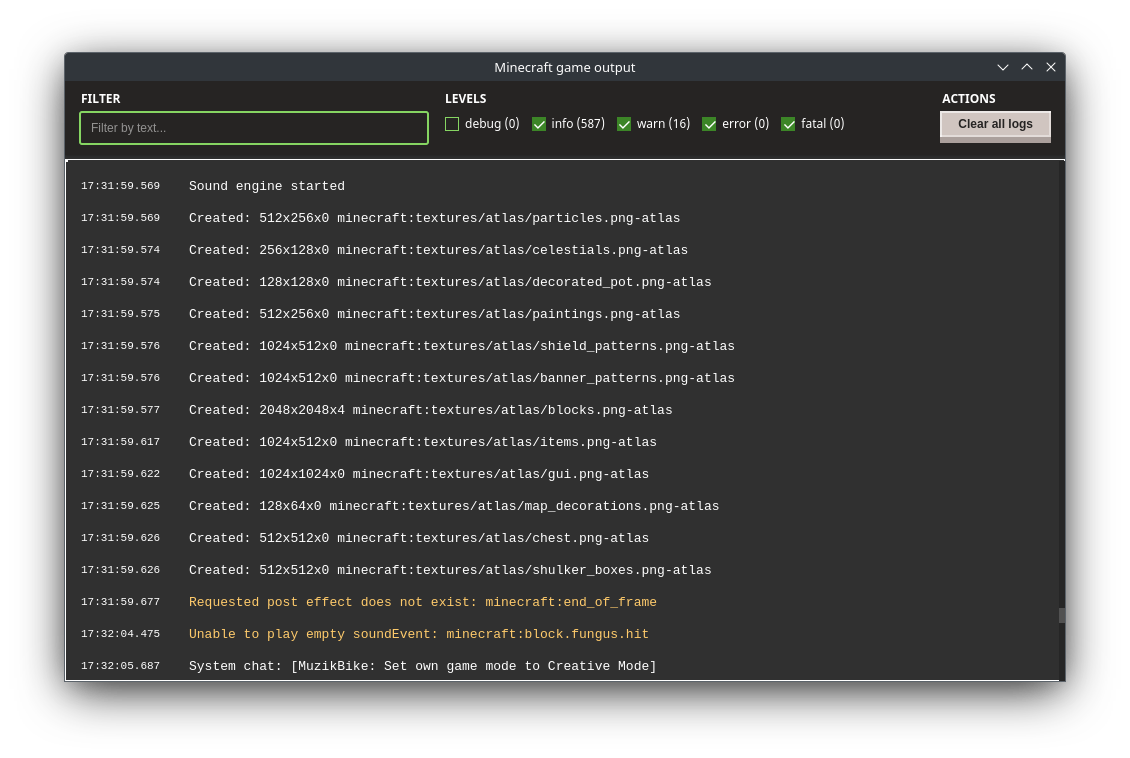The width and height of the screenshot is (1130, 758).
Task: Untick the fatal (0) level checkbox
Action: pos(788,124)
